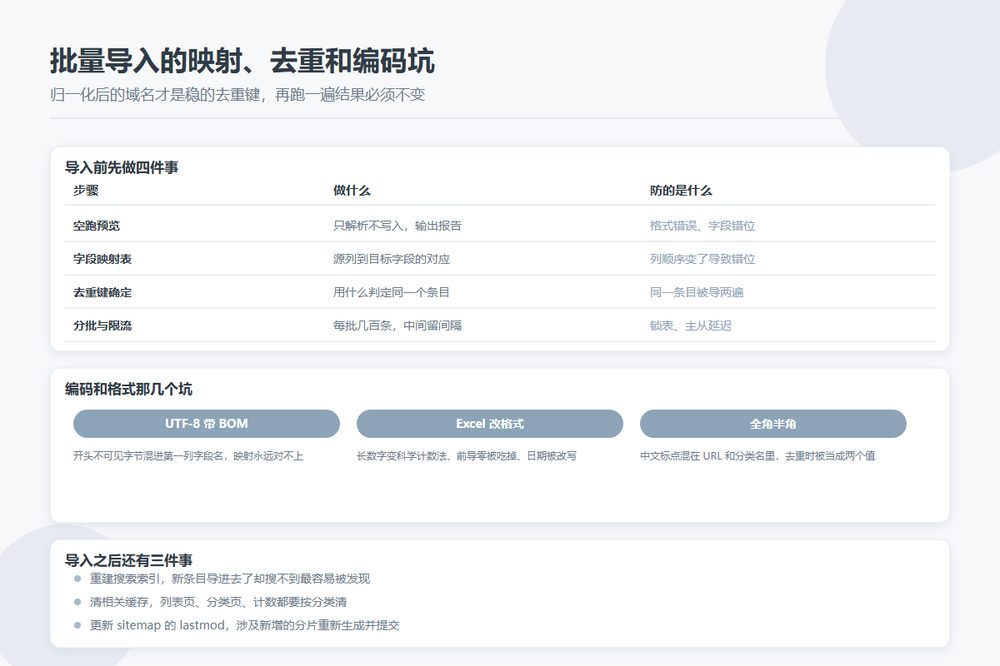The height and width of the screenshot is (666, 1000).
Task: Click the heading 导入之后还有三件事
Action: pyautogui.click(x=129, y=560)
